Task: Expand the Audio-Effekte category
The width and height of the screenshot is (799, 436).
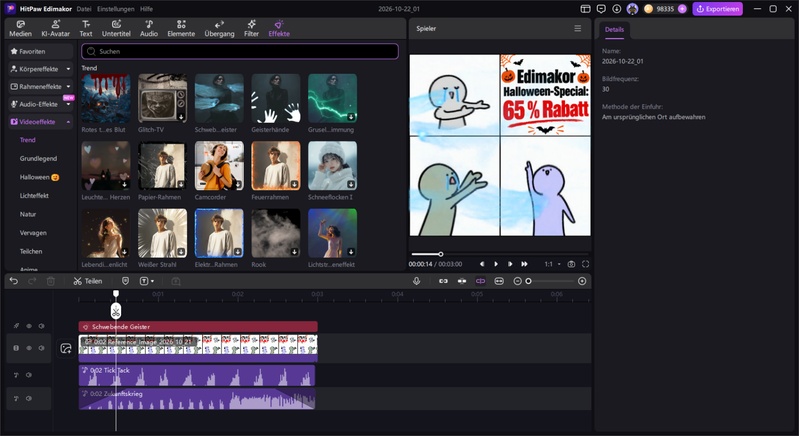Action: (x=40, y=104)
